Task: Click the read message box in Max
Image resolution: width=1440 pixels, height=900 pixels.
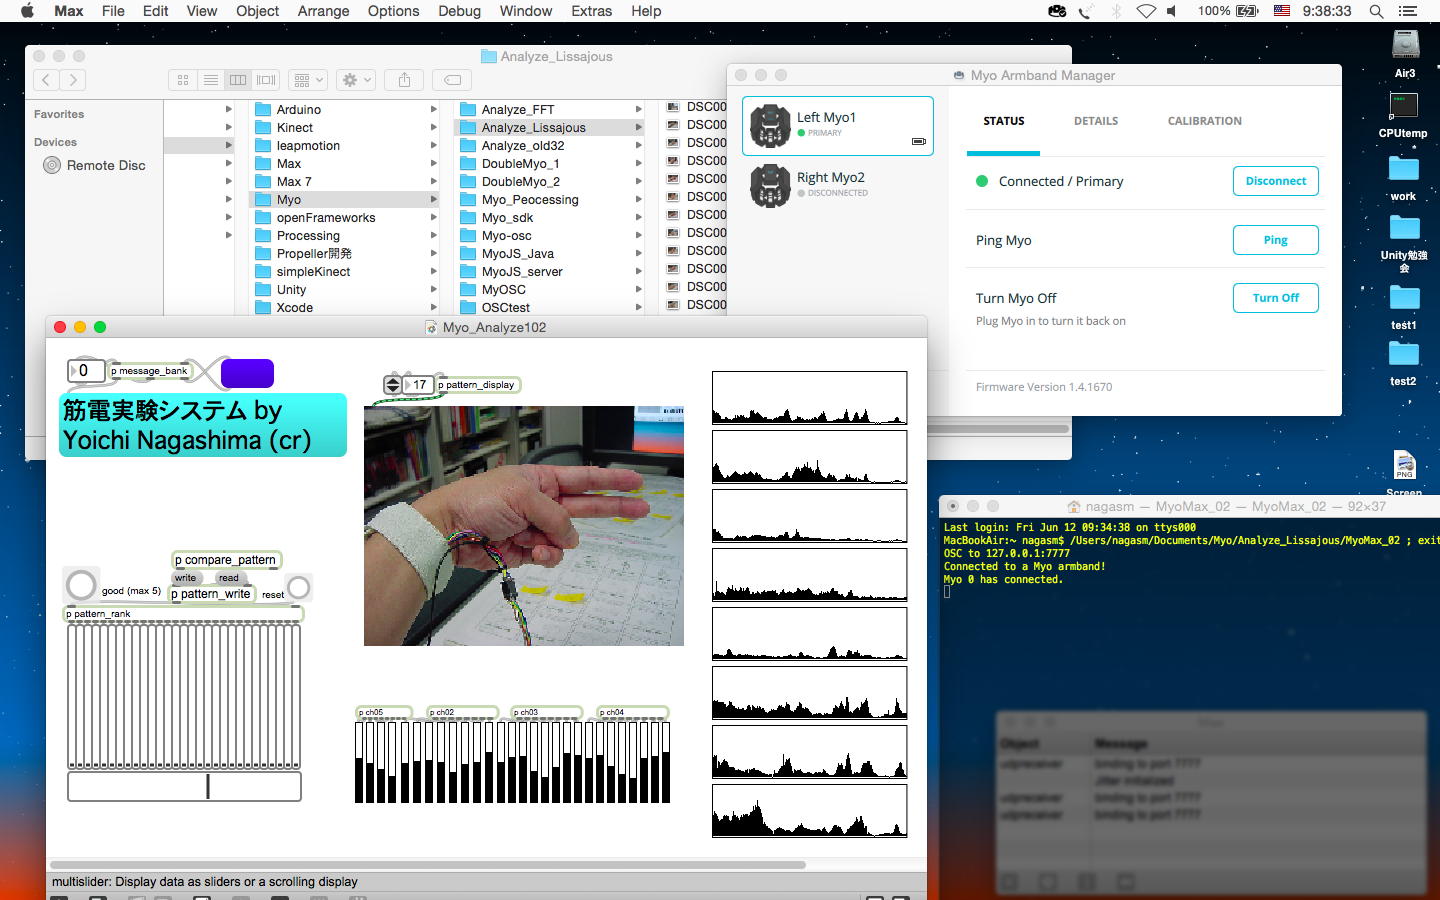Action: click(x=229, y=578)
